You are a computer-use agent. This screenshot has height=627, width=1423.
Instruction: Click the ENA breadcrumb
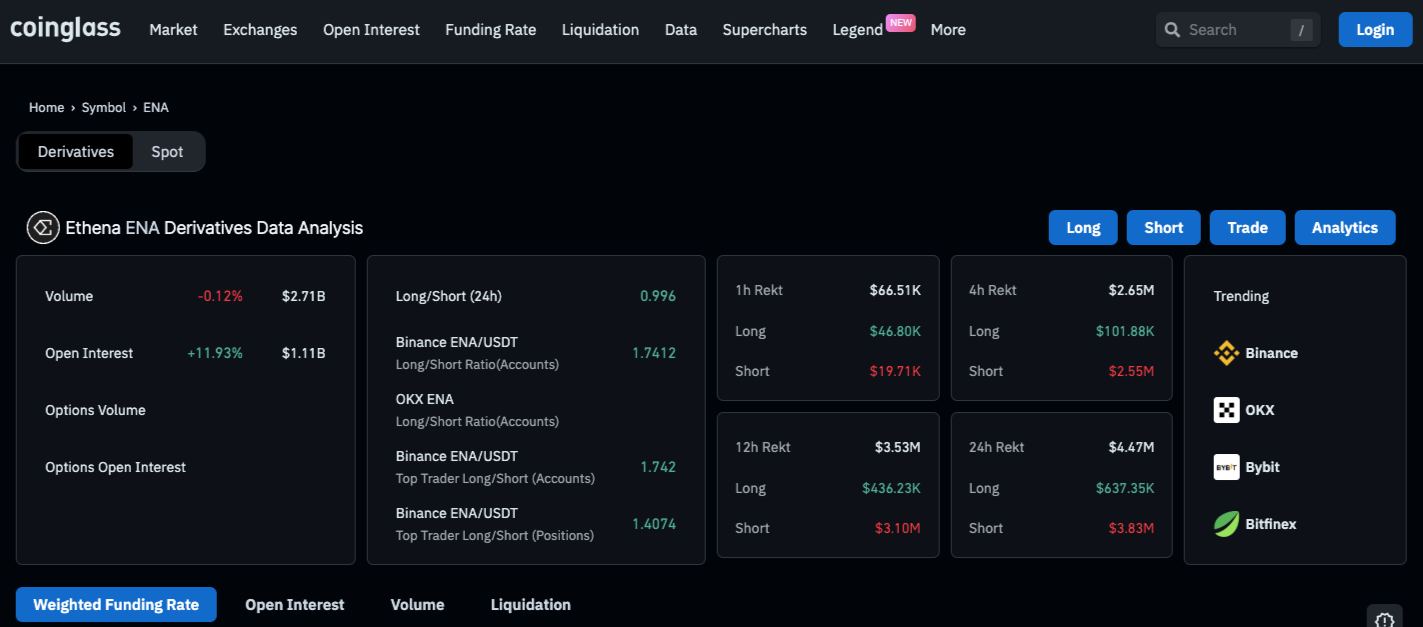point(156,107)
